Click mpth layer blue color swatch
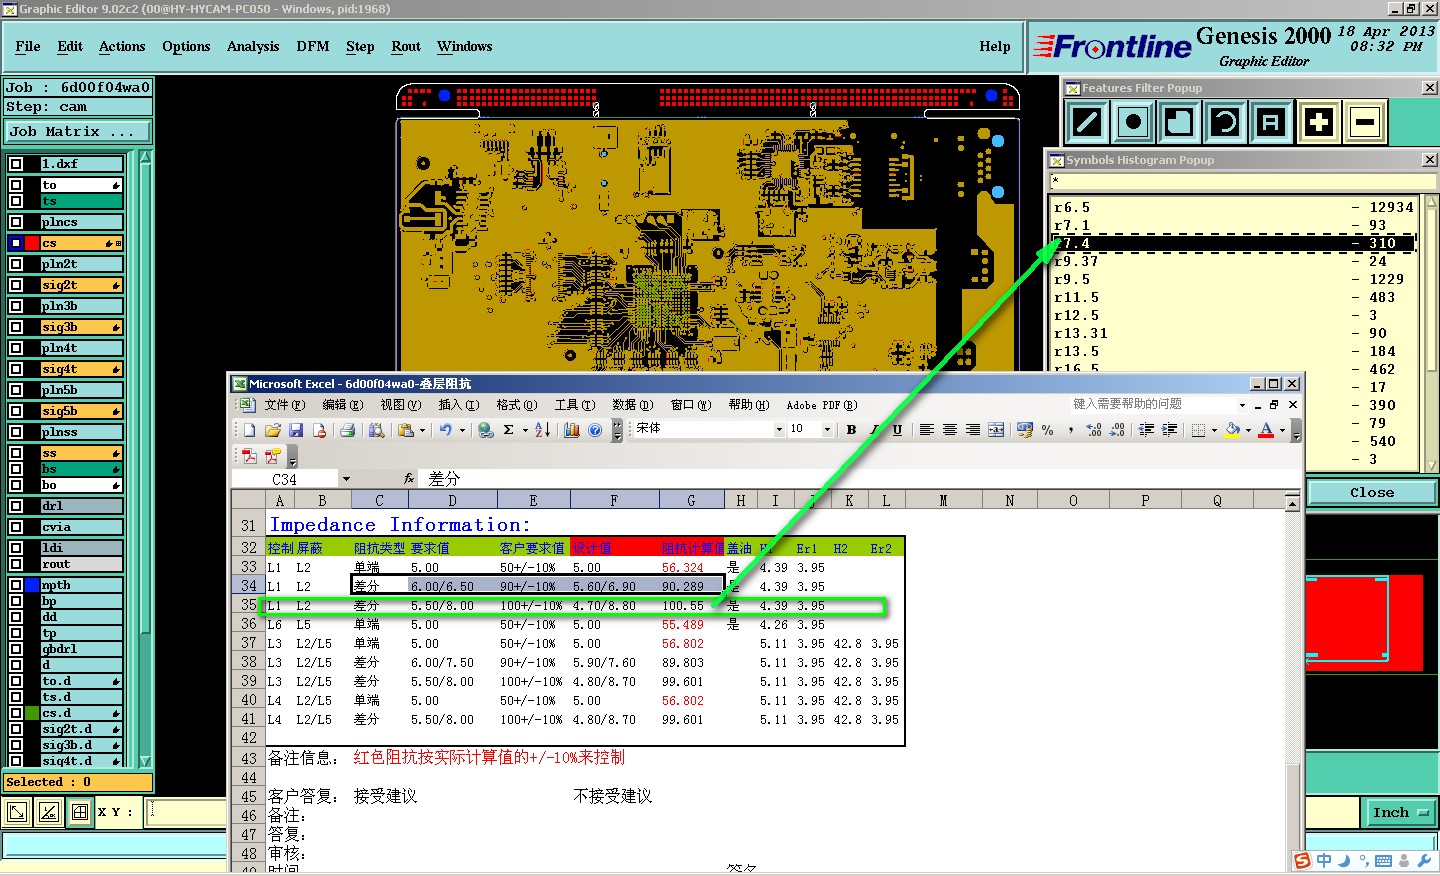The height and width of the screenshot is (876, 1440). click(x=32, y=585)
